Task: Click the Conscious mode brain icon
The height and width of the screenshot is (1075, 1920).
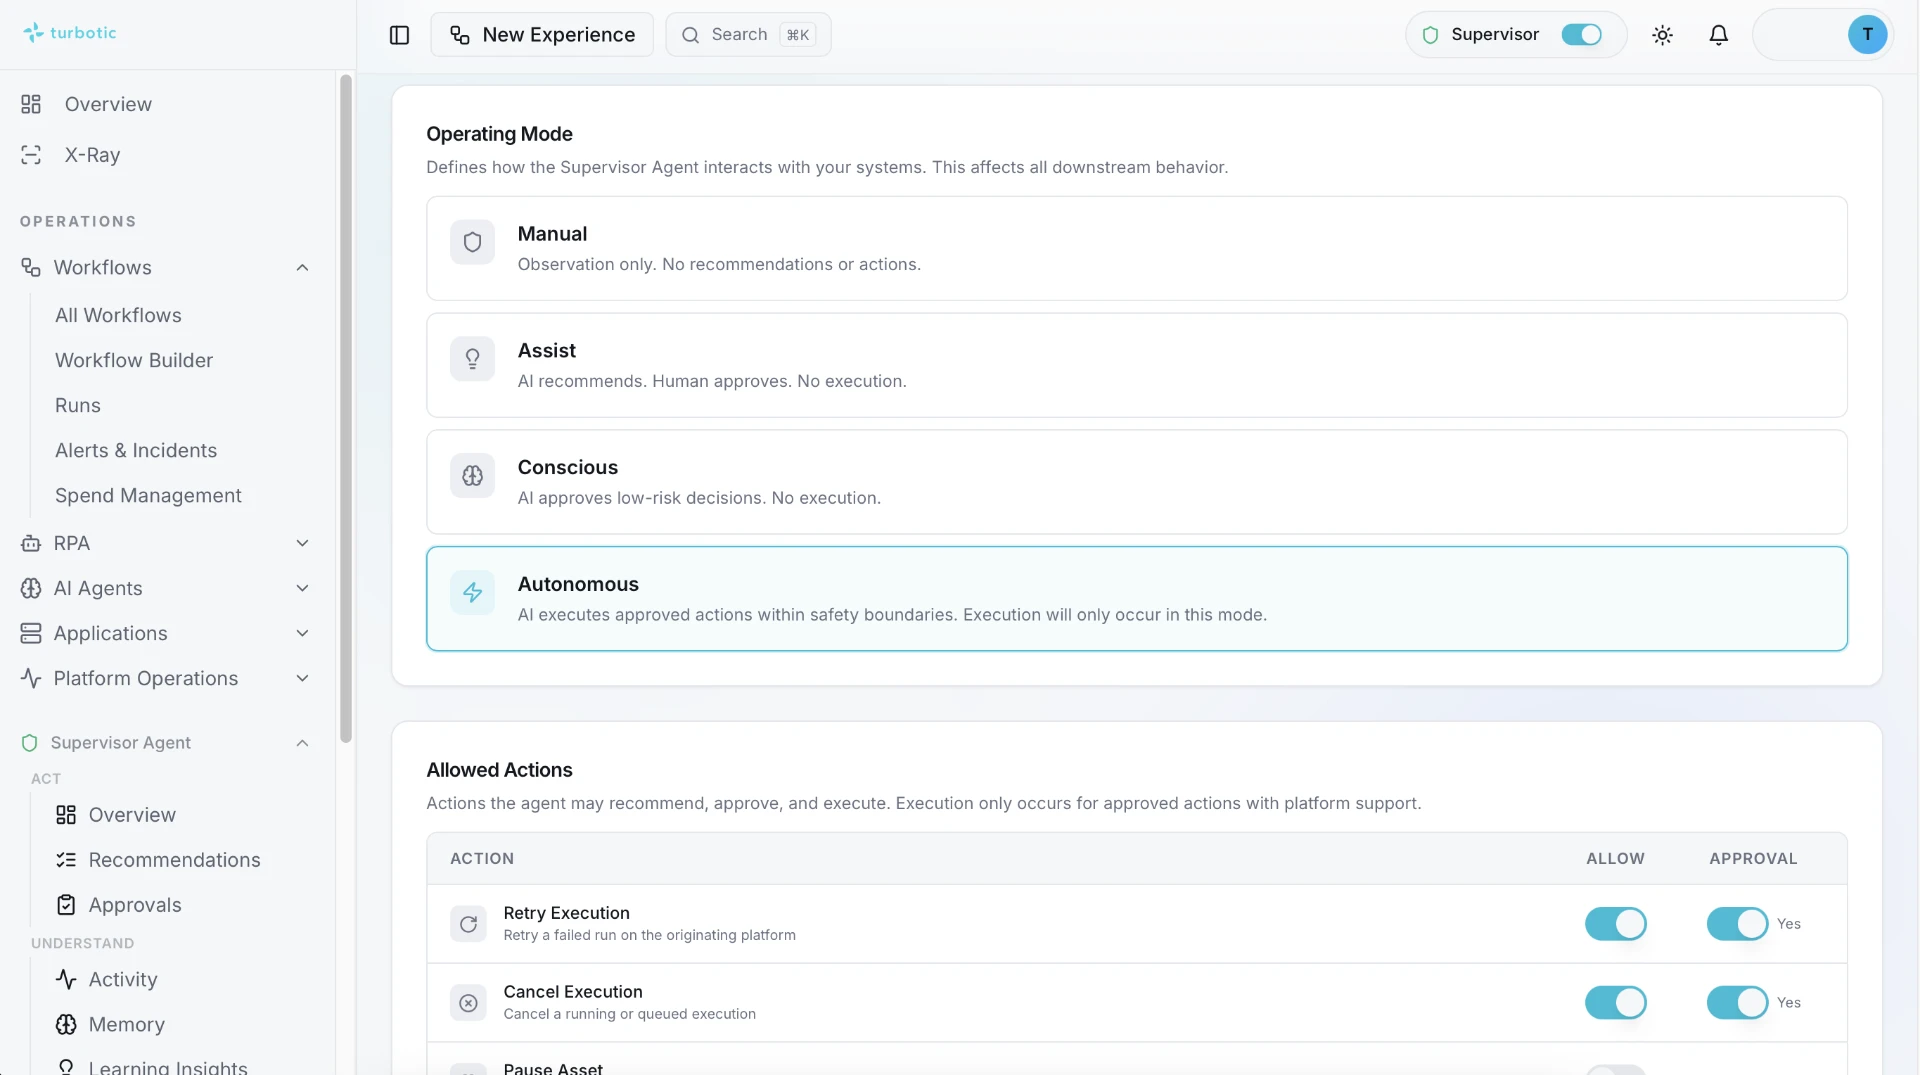Action: (x=472, y=476)
